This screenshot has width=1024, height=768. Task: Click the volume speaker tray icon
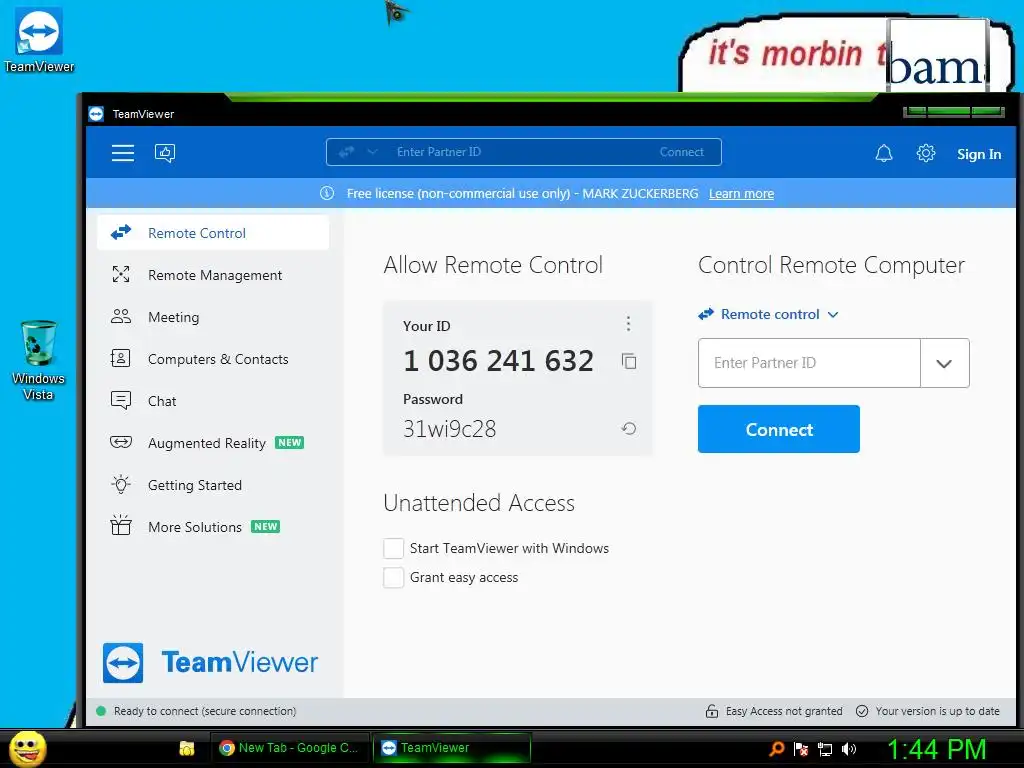[x=849, y=748]
